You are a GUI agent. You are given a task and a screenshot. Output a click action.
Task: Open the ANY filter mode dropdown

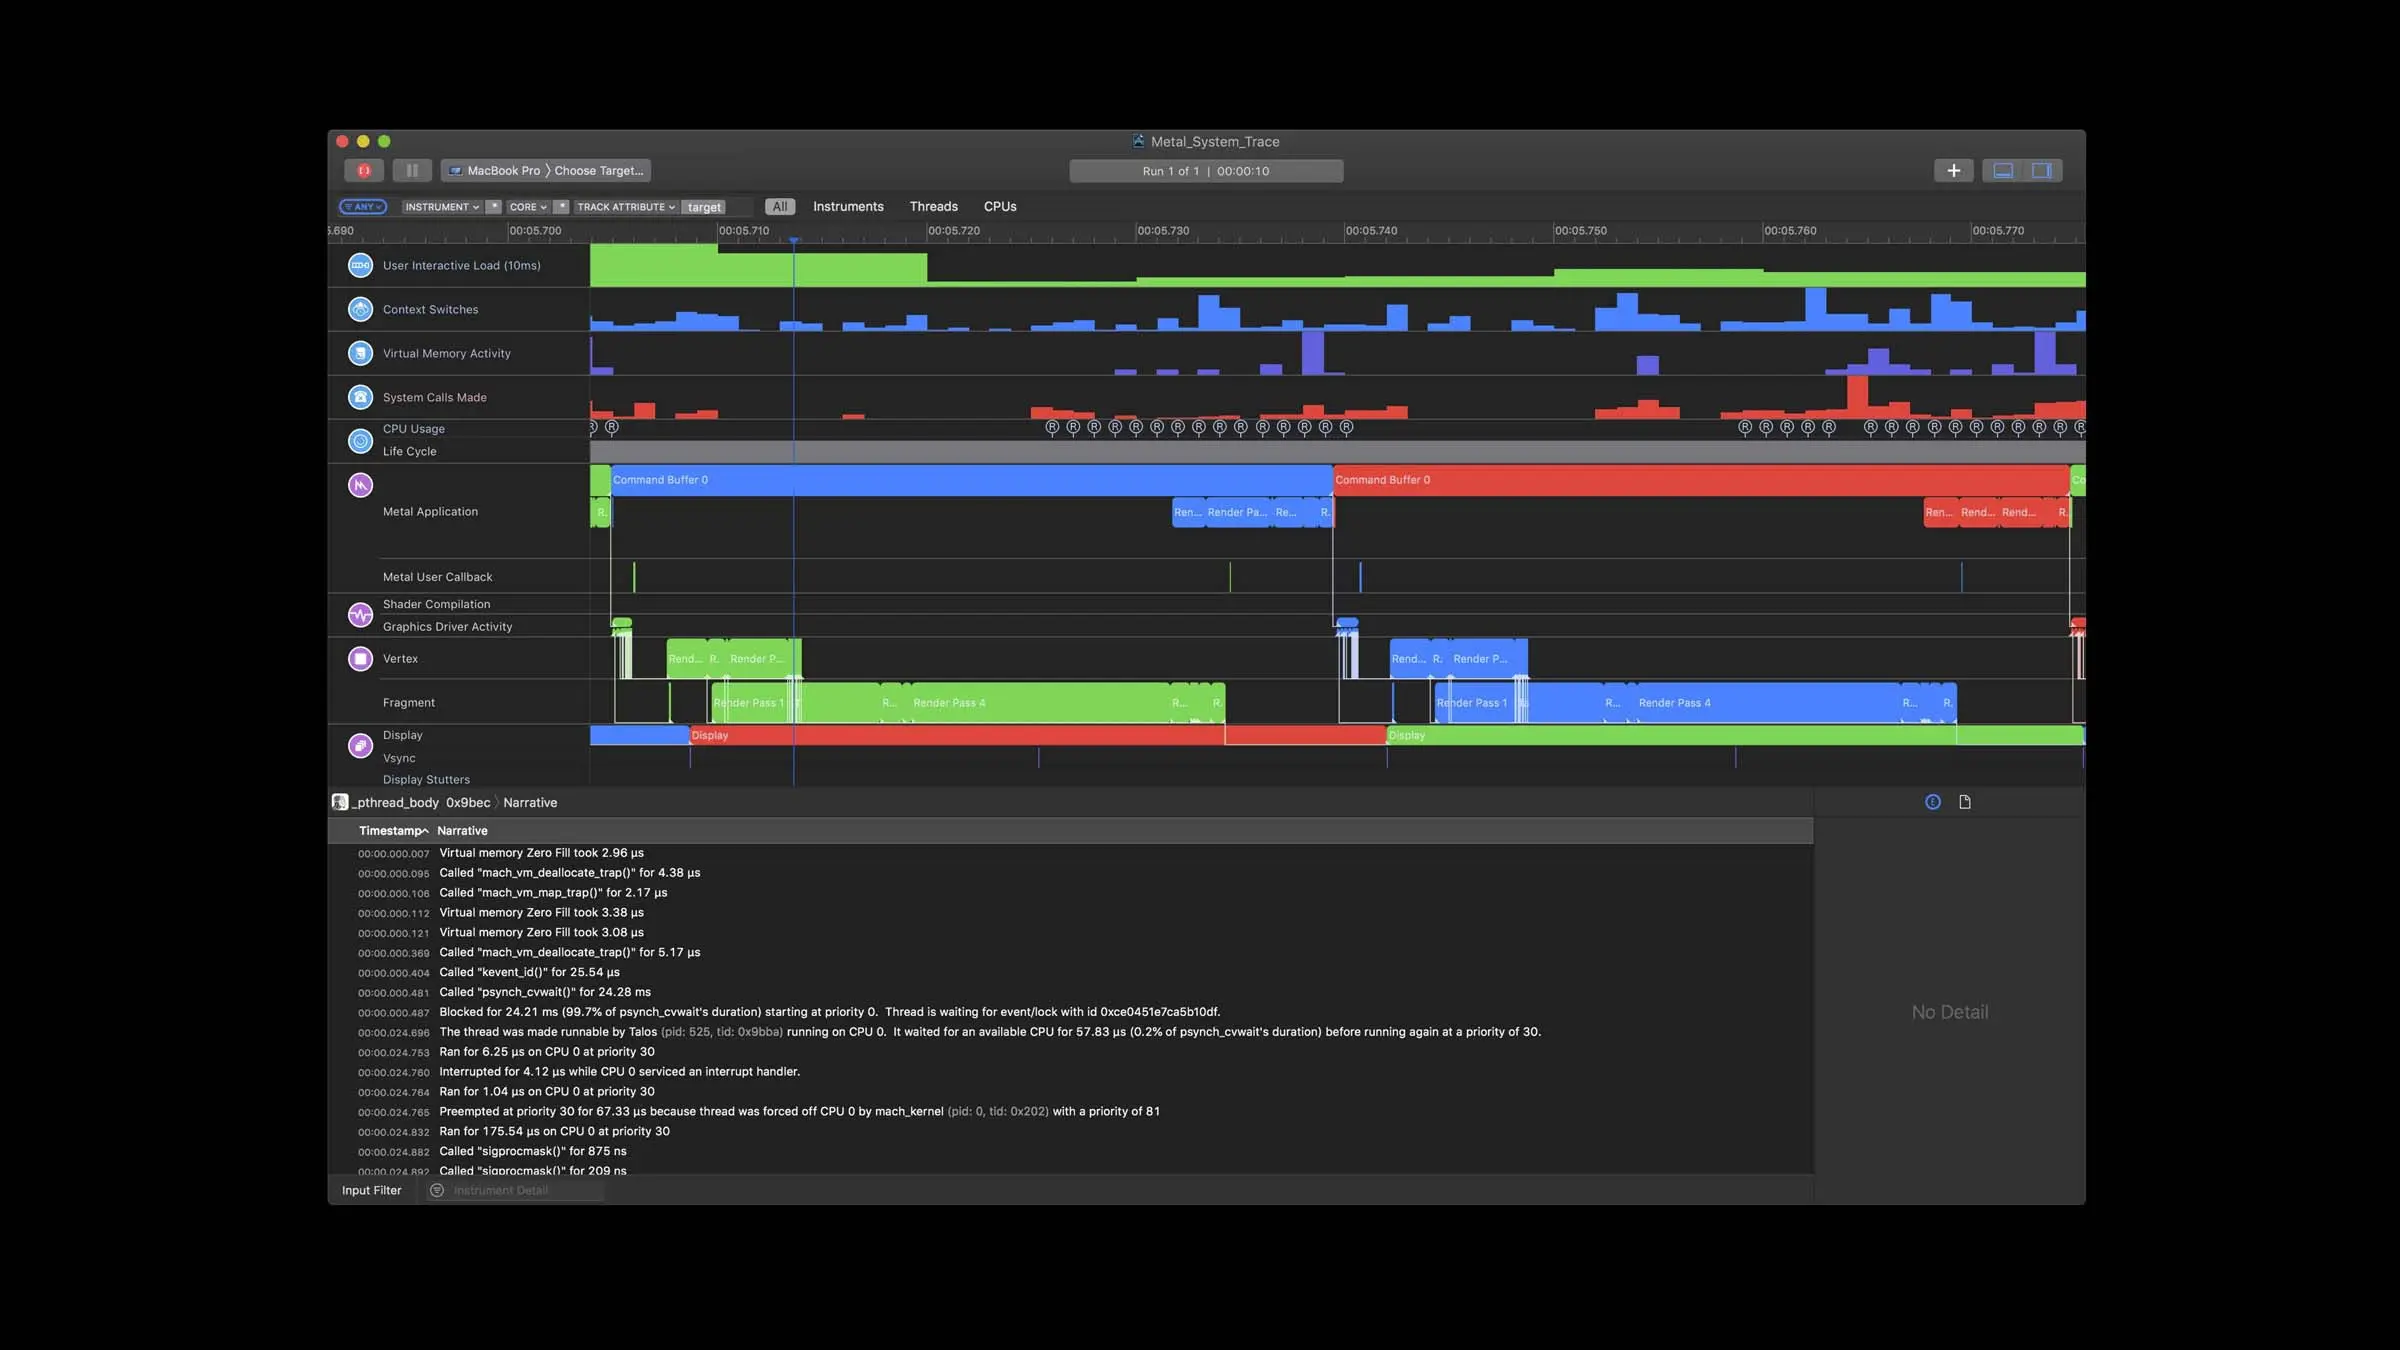pos(362,207)
